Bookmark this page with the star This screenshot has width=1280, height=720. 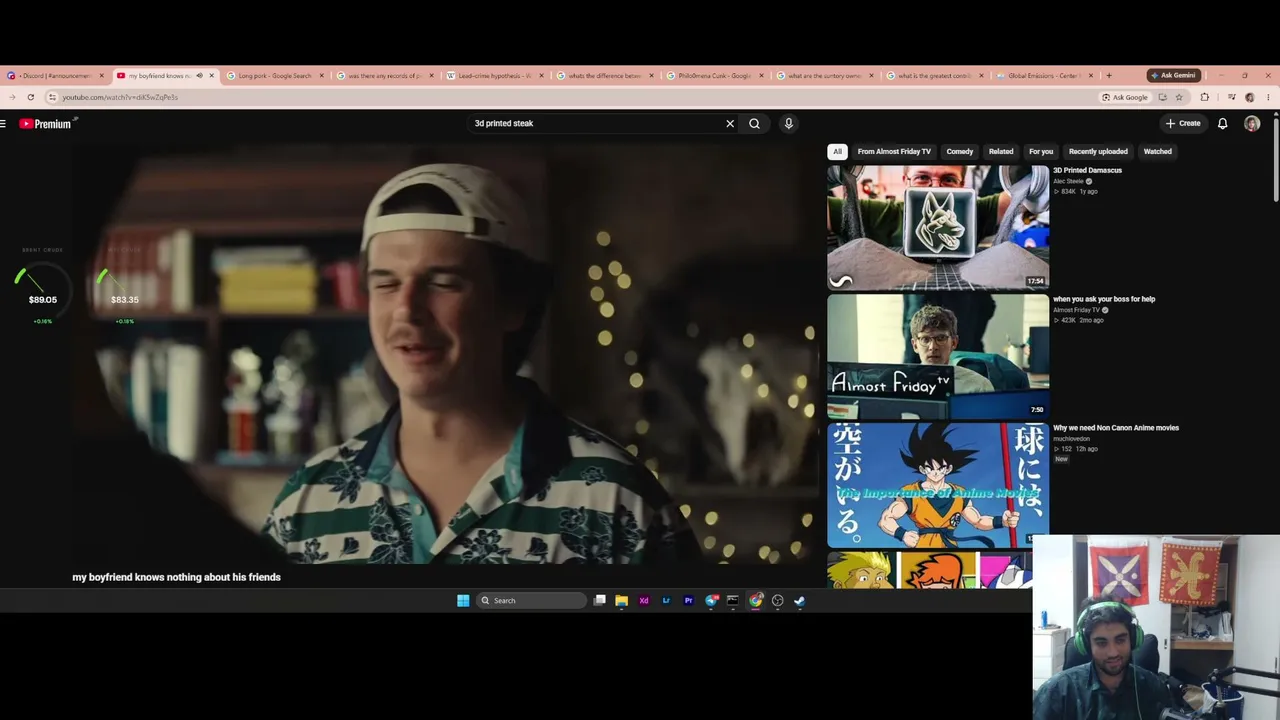click(1179, 97)
